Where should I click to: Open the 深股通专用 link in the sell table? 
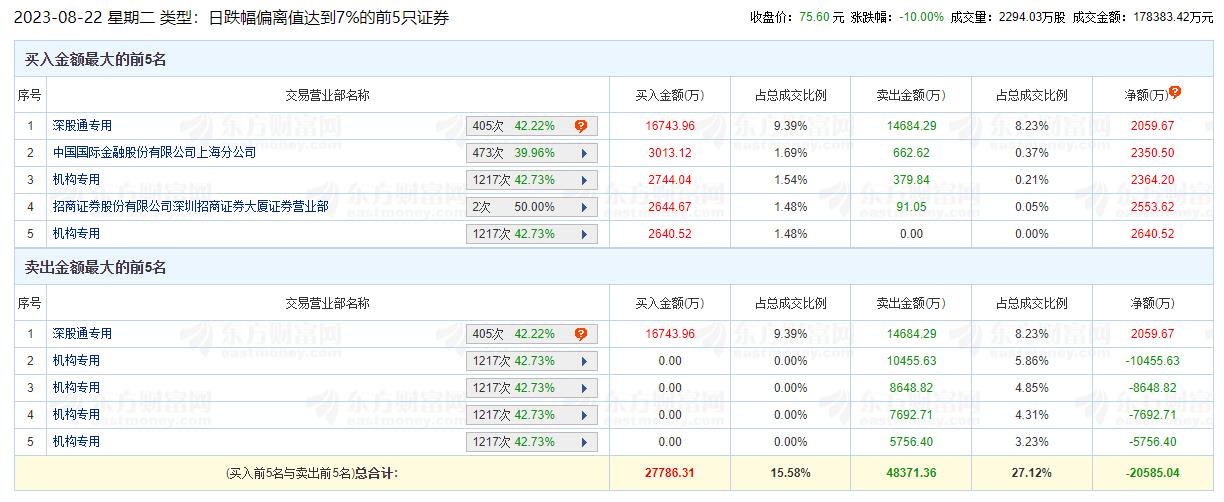[x=82, y=334]
